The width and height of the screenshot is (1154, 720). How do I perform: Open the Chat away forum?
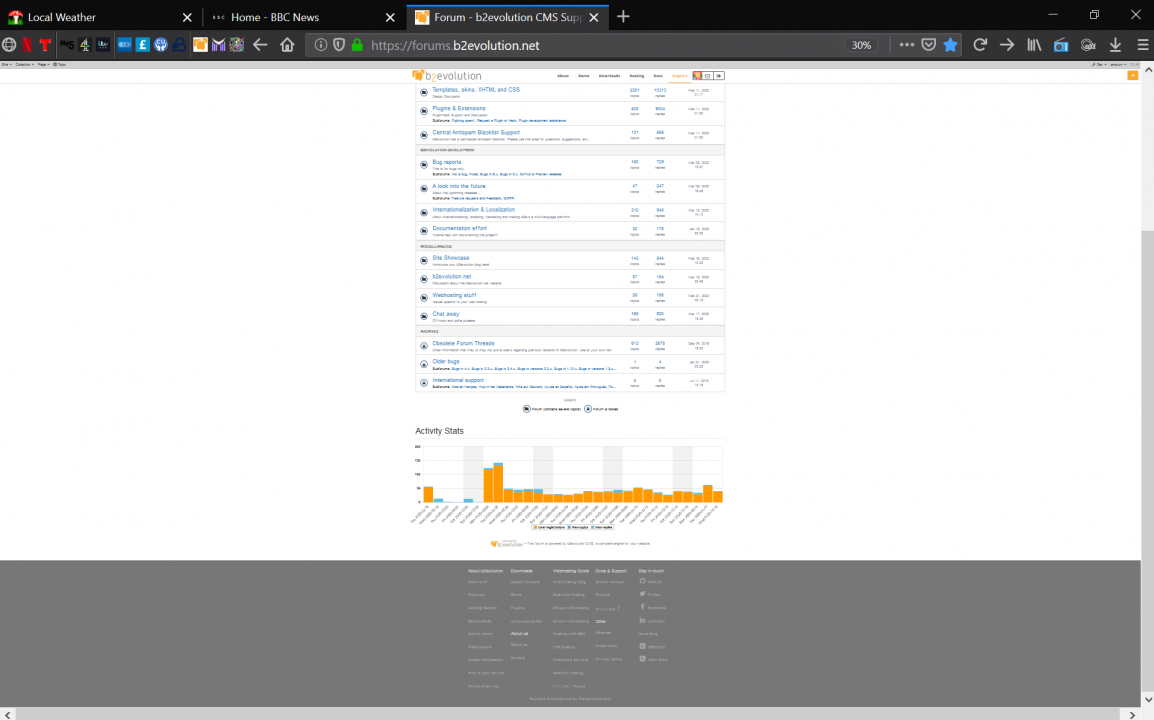click(x=445, y=314)
